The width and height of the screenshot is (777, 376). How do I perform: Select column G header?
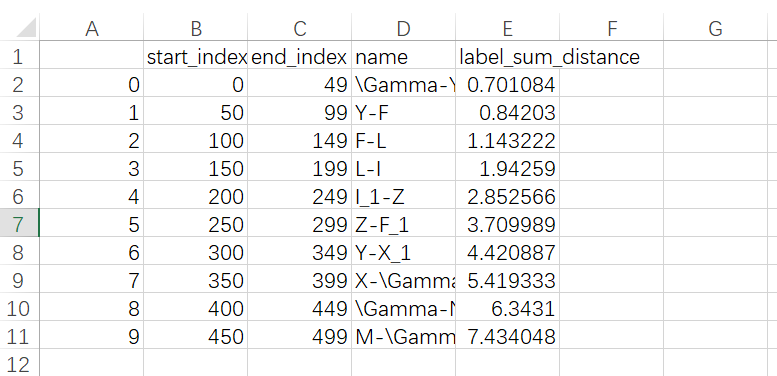715,27
